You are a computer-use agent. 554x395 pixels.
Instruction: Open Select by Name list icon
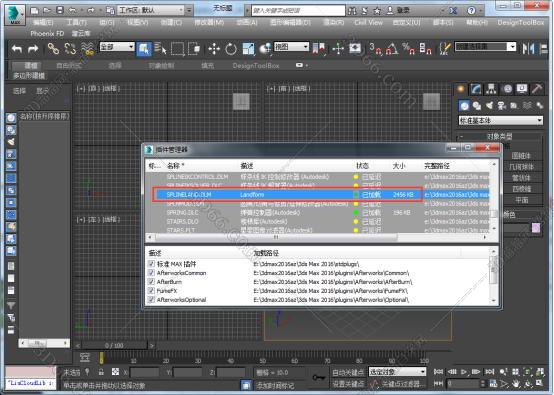pyautogui.click(x=161, y=48)
